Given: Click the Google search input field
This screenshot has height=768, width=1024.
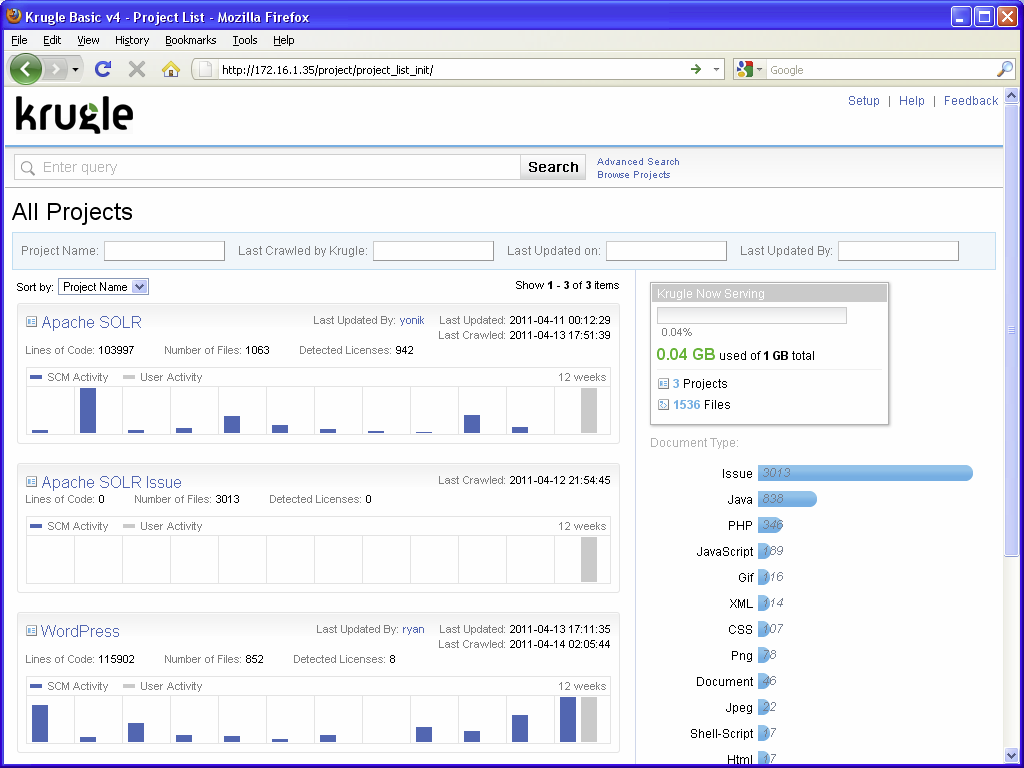Looking at the screenshot, I should coord(882,69).
